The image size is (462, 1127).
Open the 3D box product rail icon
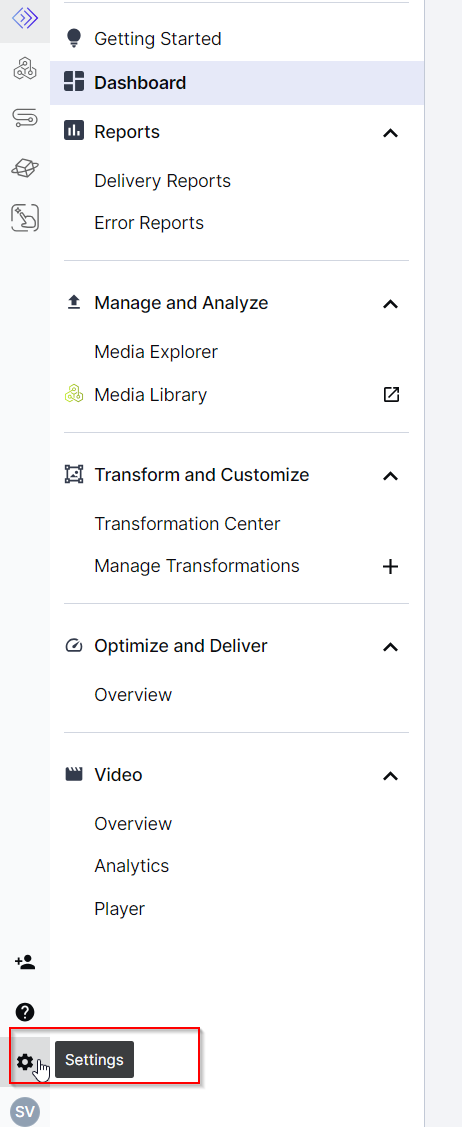(25, 168)
